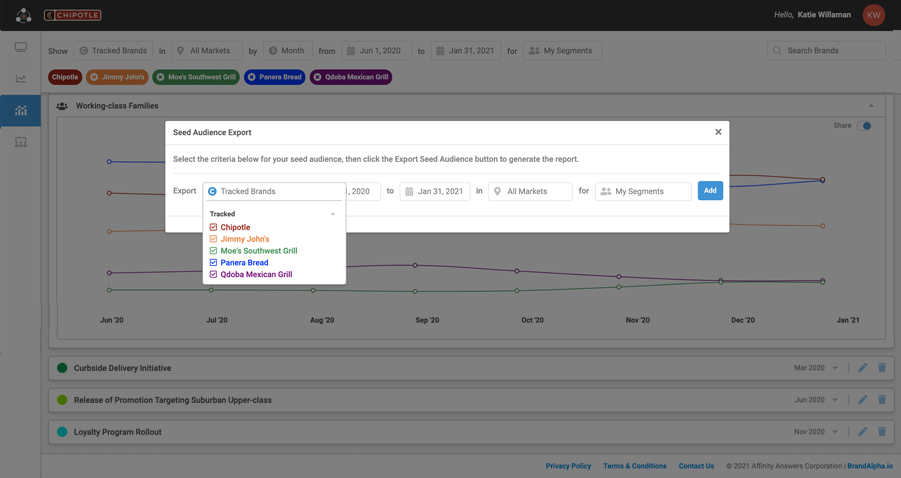Click the Chipotle brand logo
Image resolution: width=901 pixels, height=478 pixels.
72,15
